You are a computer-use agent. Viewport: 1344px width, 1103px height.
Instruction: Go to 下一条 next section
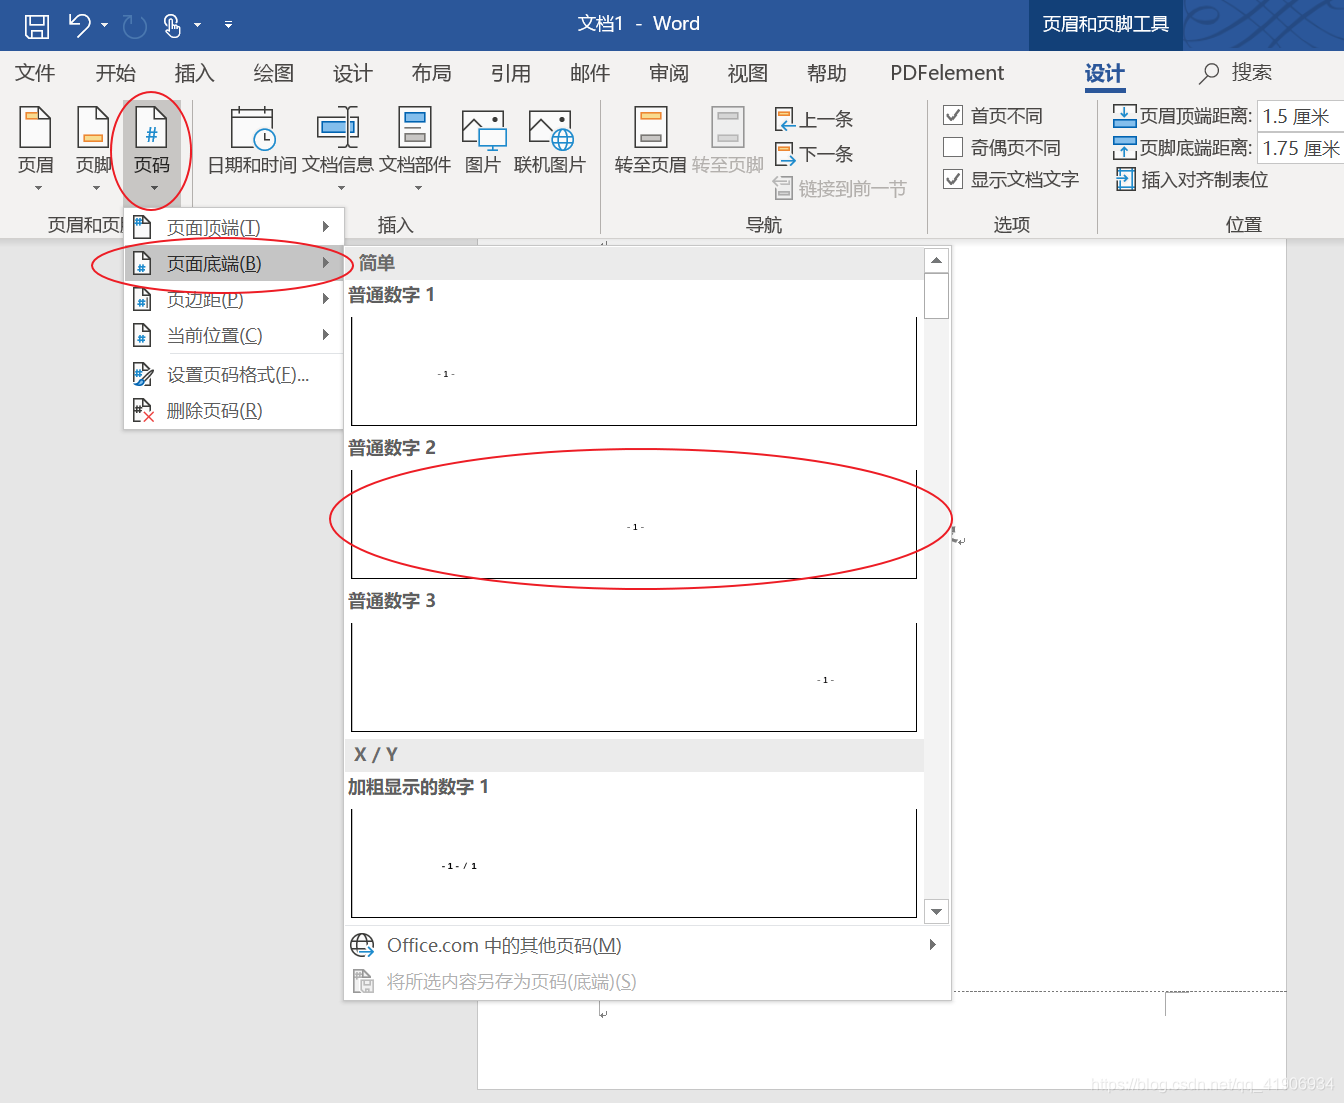coord(814,154)
